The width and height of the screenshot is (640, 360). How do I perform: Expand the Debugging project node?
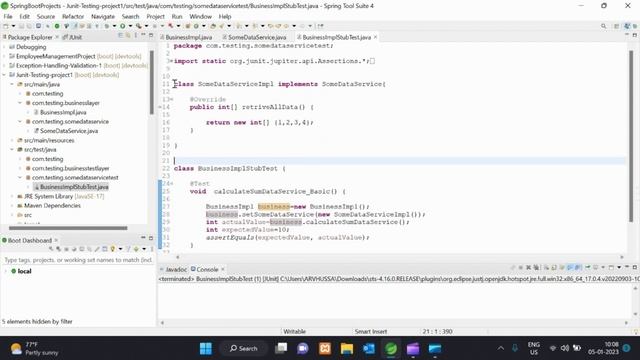(x=4, y=47)
